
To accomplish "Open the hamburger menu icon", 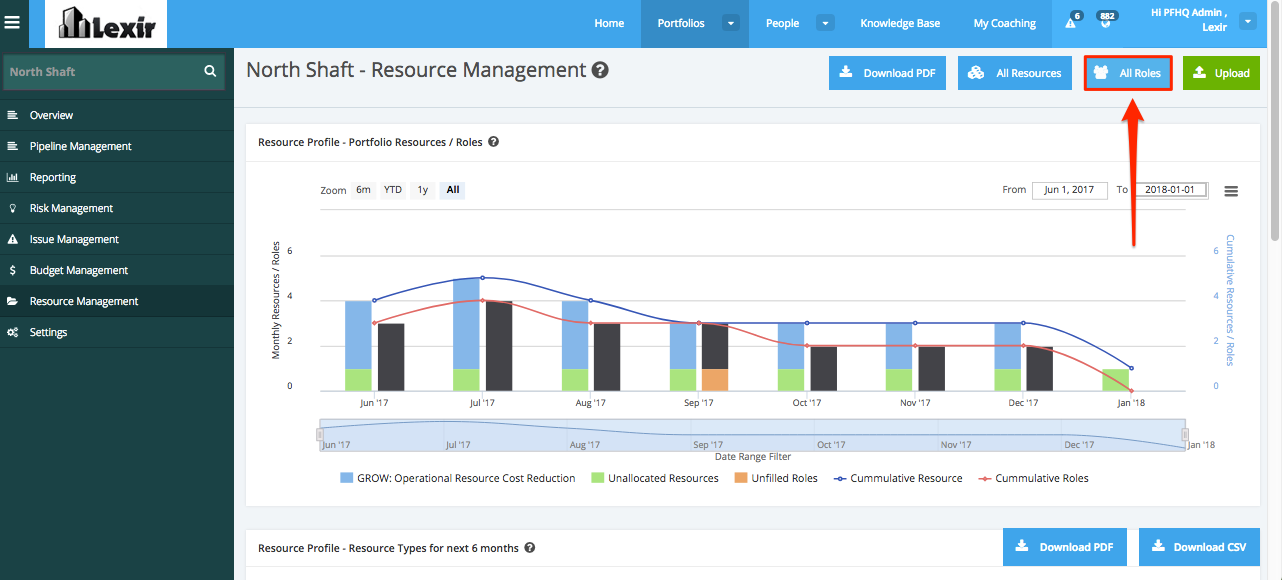I will click(13, 22).
